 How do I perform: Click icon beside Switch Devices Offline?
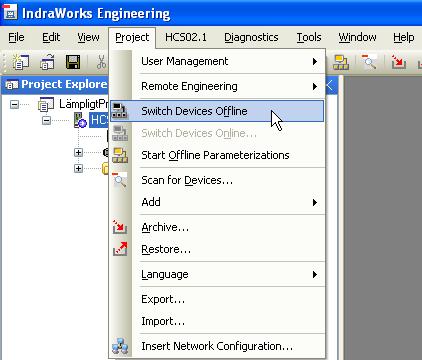coord(119,111)
